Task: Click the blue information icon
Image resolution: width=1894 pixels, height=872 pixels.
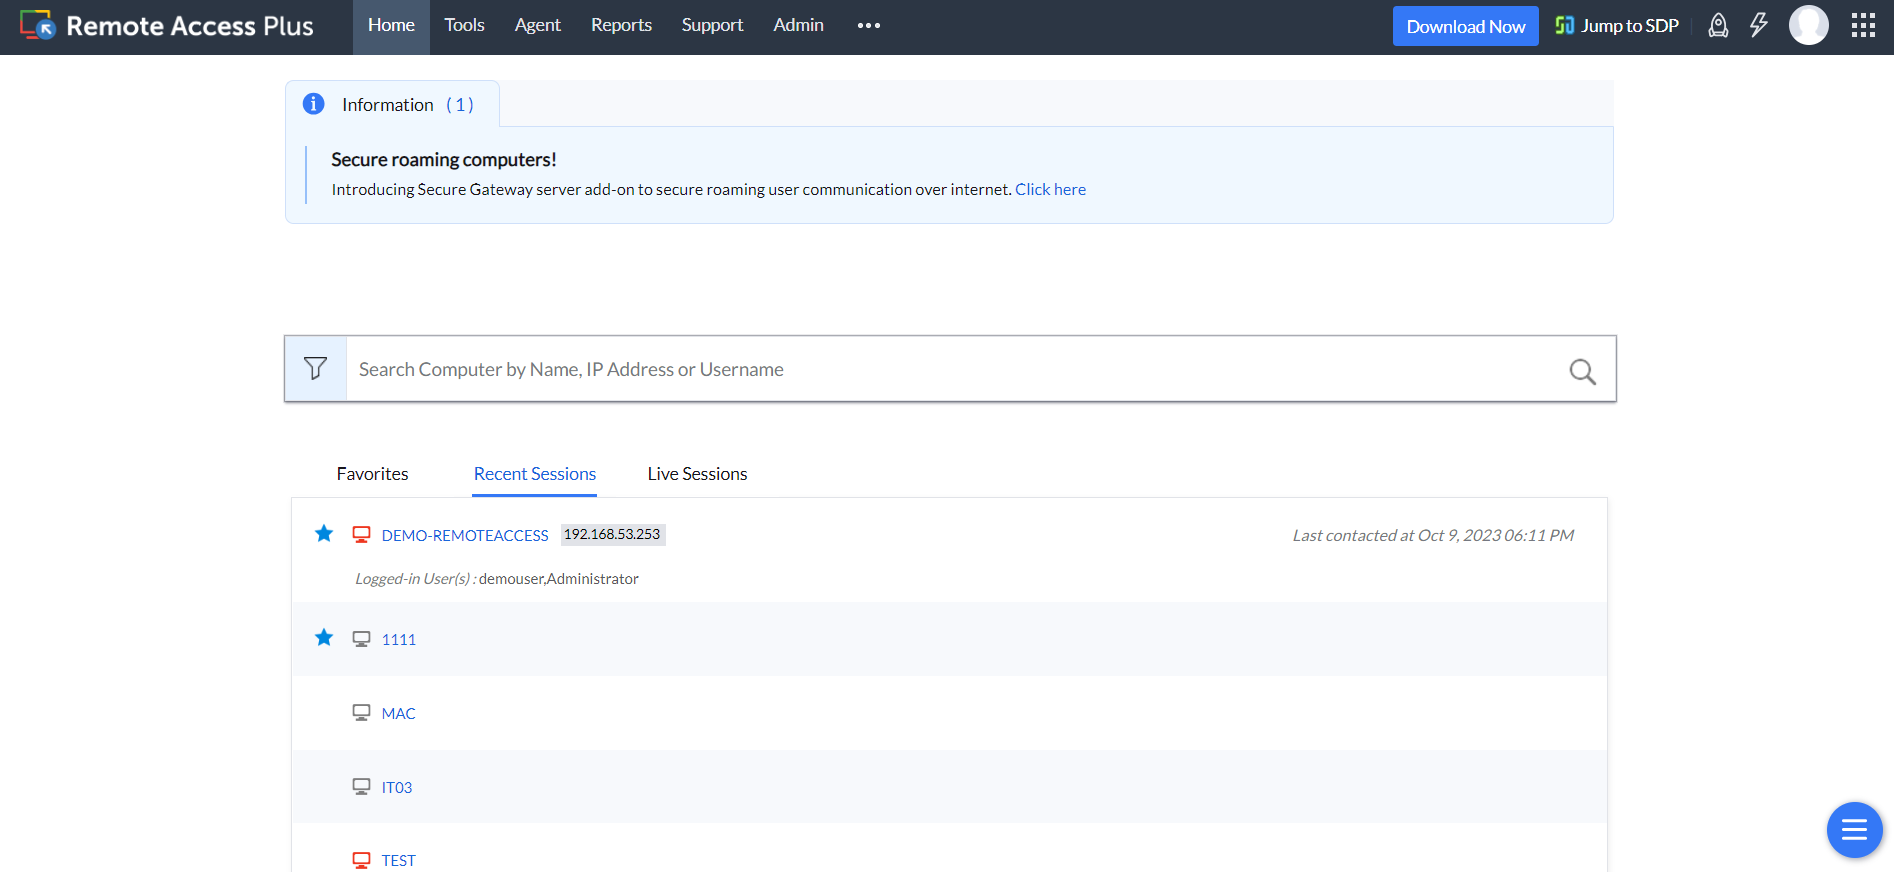Action: [313, 104]
